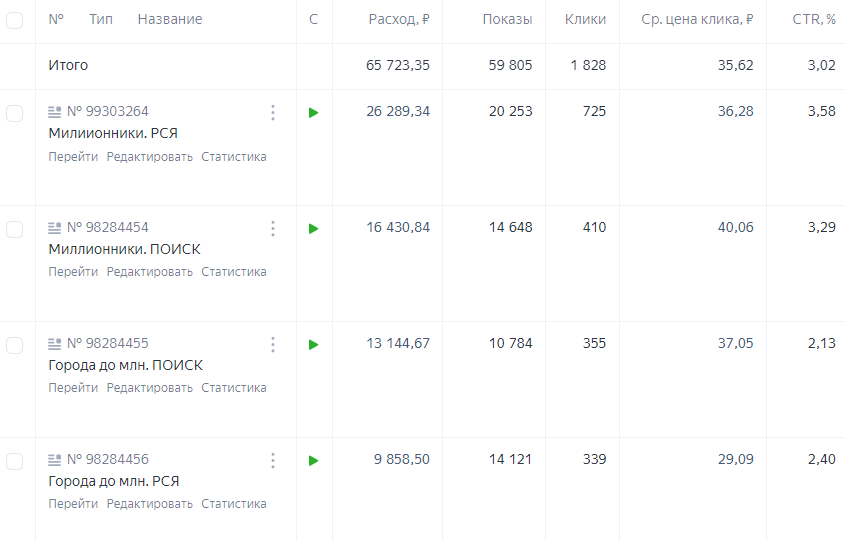Tick the select-all checkbox in table header
This screenshot has height=541, width=845.
15,20
